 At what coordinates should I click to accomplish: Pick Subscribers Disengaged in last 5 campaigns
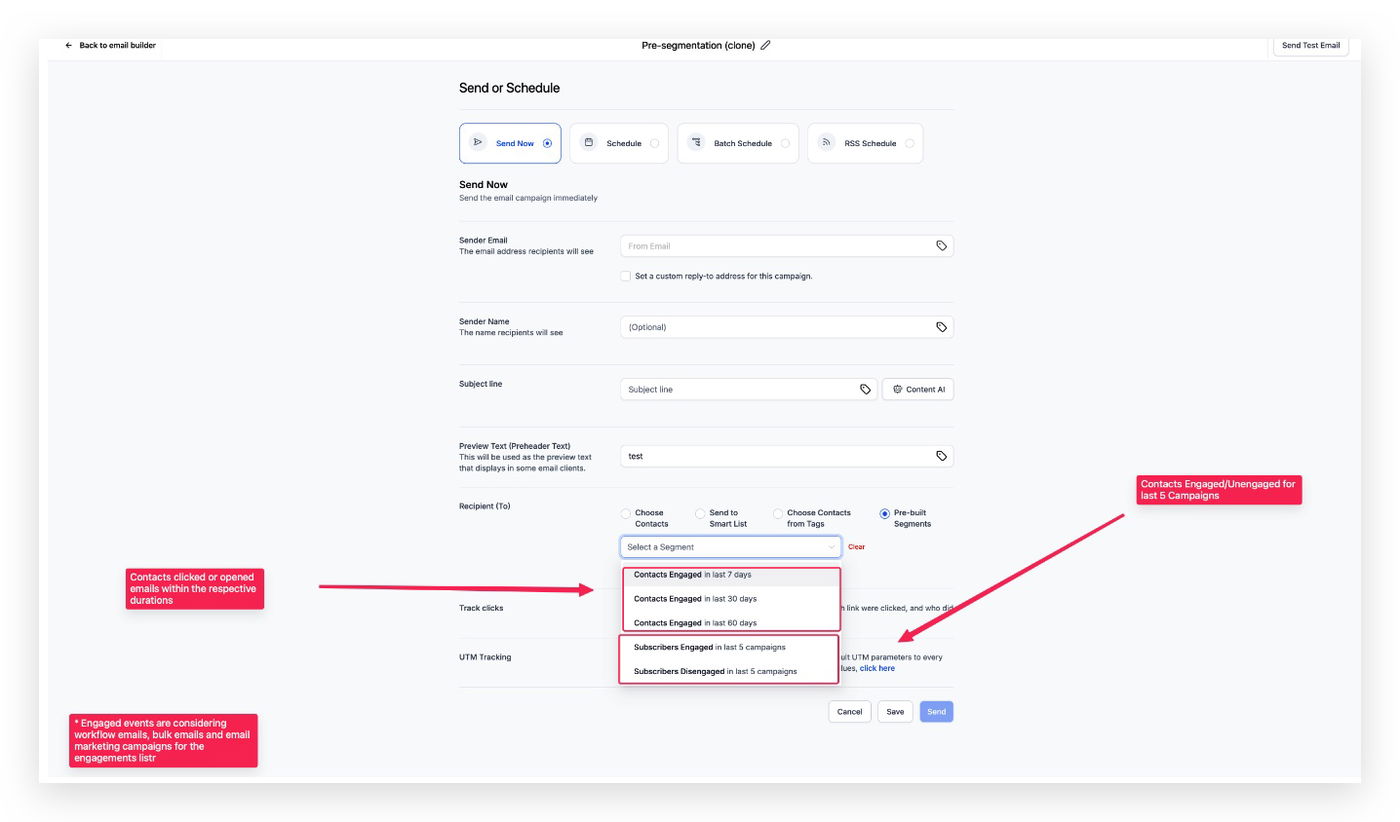click(715, 671)
